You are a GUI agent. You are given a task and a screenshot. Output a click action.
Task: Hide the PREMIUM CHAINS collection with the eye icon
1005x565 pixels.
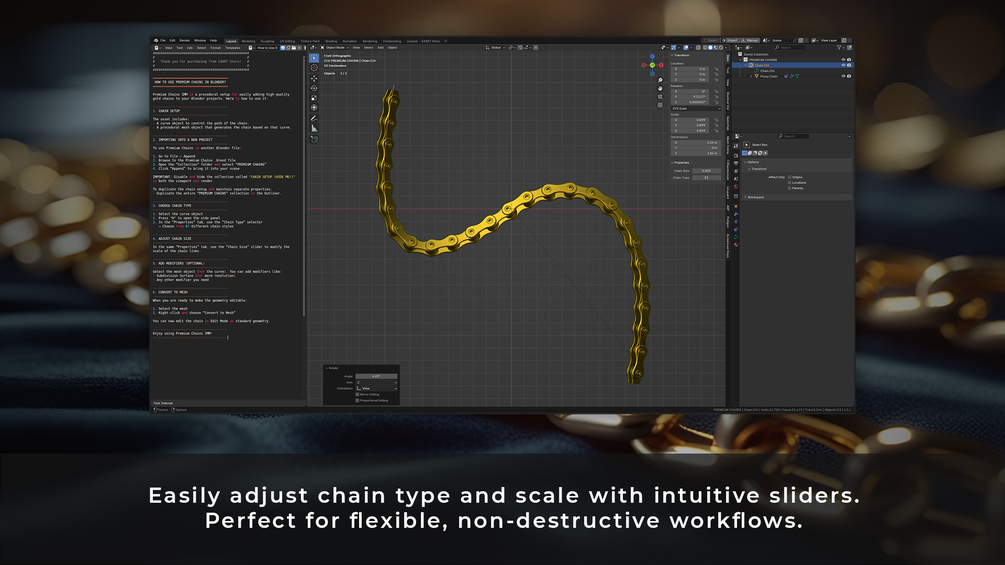click(x=843, y=60)
